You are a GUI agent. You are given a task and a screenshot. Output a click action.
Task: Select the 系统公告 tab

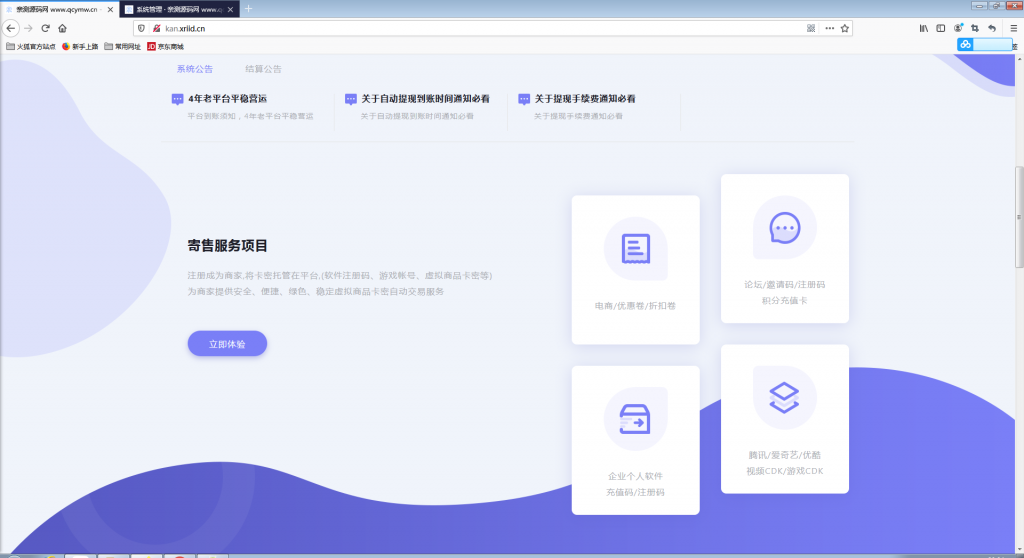tap(195, 69)
